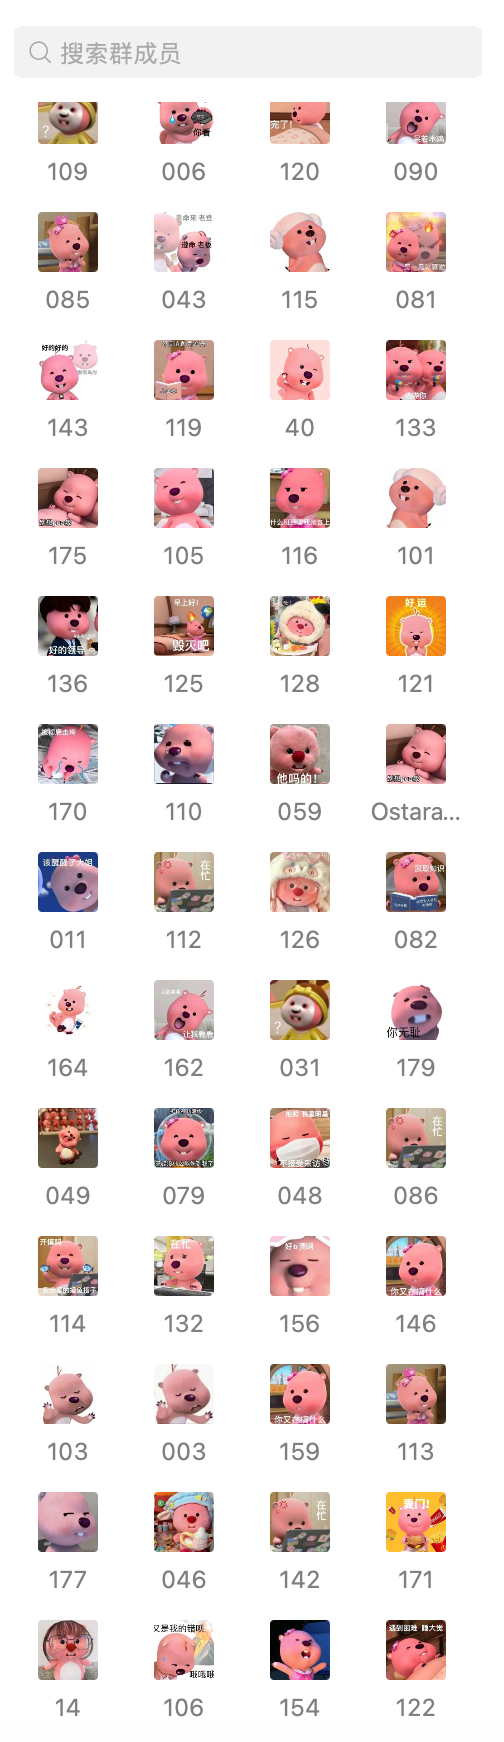Screen dimensions: 504x1742
Task: Click the member name label 128
Action: pos(300,684)
